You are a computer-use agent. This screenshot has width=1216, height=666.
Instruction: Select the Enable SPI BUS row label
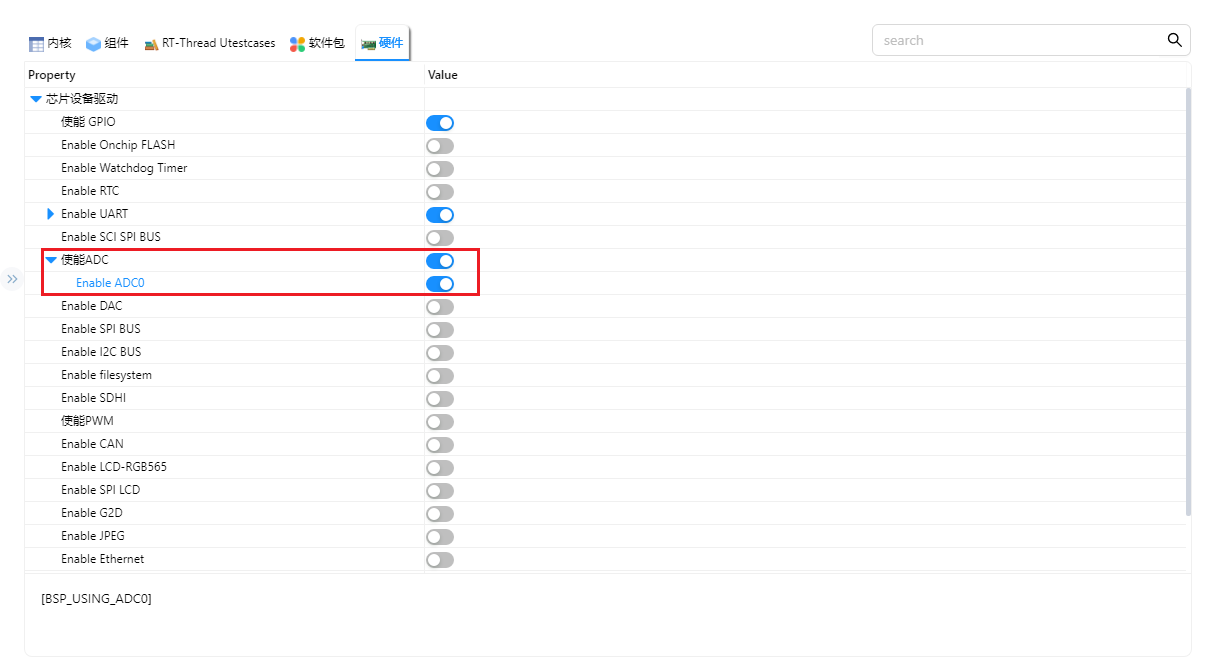point(101,329)
